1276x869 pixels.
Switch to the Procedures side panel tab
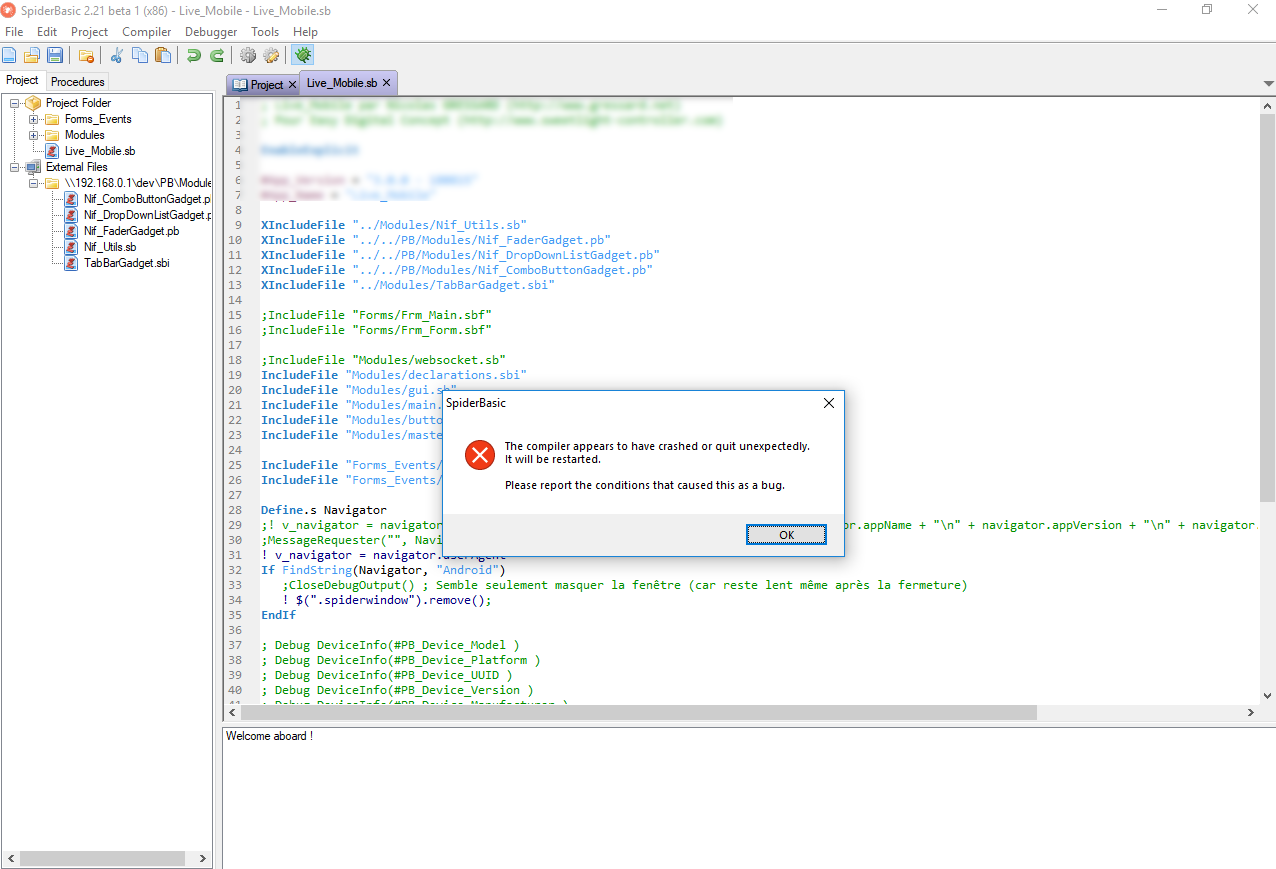click(78, 82)
